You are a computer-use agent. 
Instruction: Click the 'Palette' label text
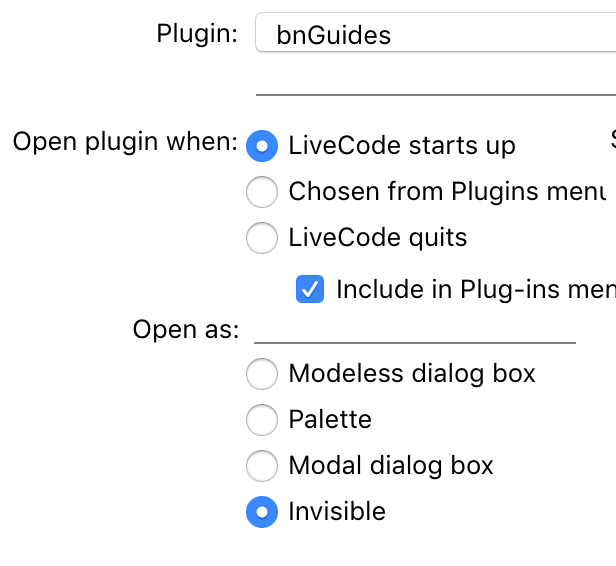tap(330, 419)
